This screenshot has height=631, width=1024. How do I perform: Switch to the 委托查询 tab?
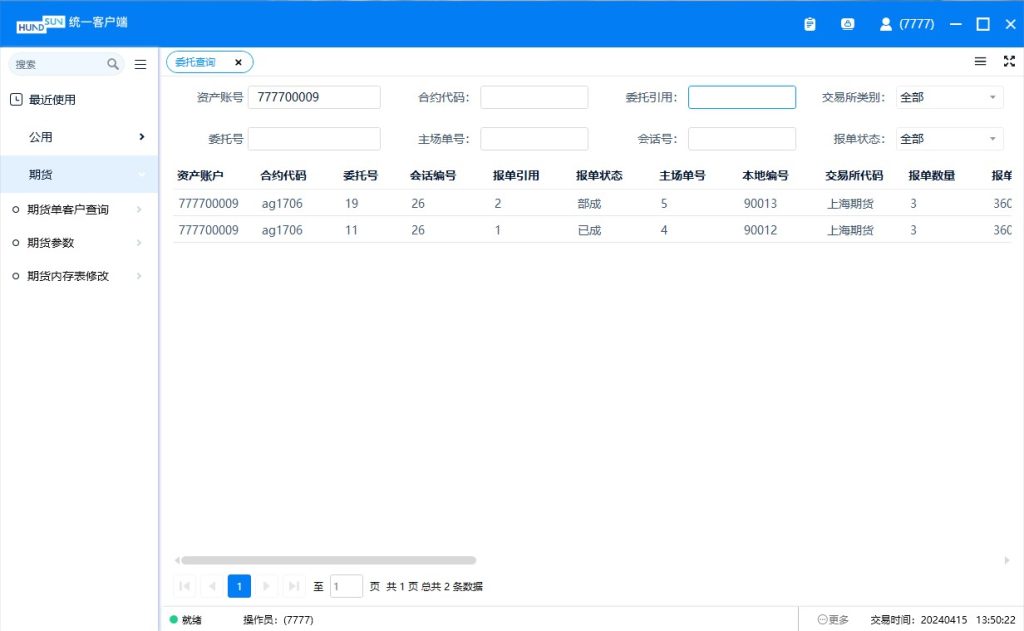(x=196, y=62)
